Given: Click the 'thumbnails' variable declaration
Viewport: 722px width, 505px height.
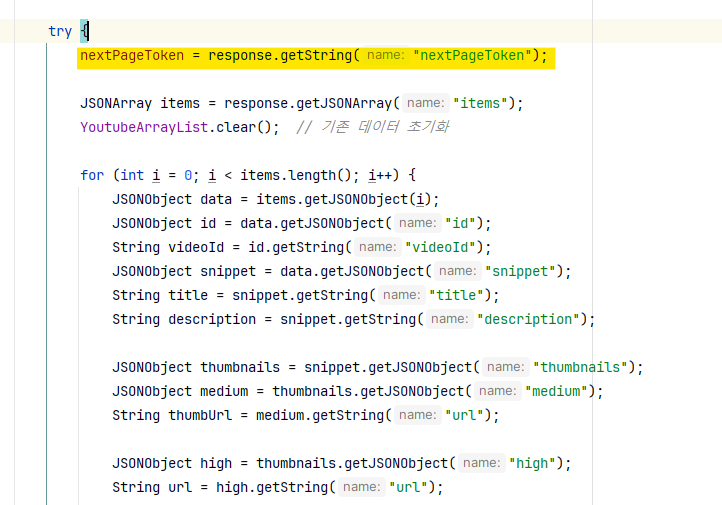Looking at the screenshot, I should [240, 367].
